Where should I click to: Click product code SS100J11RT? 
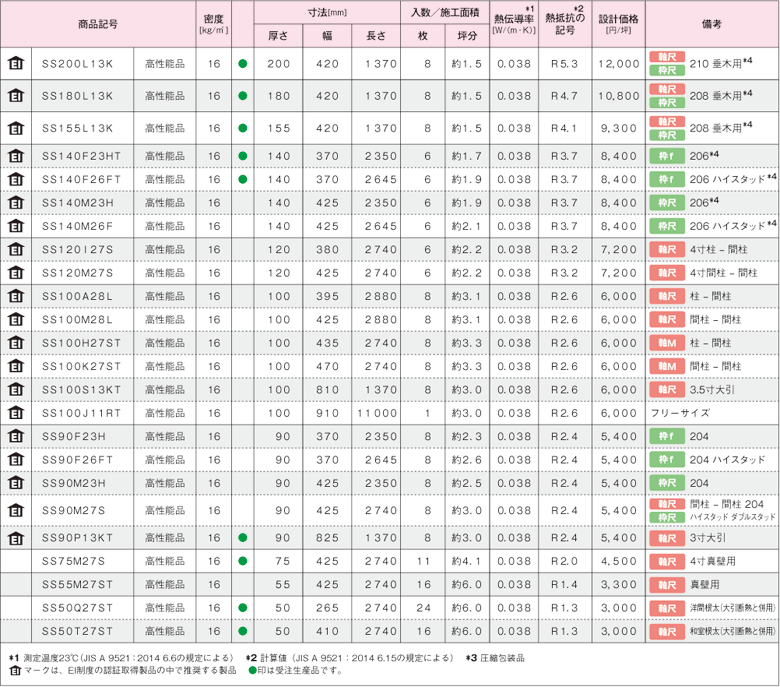[81, 412]
